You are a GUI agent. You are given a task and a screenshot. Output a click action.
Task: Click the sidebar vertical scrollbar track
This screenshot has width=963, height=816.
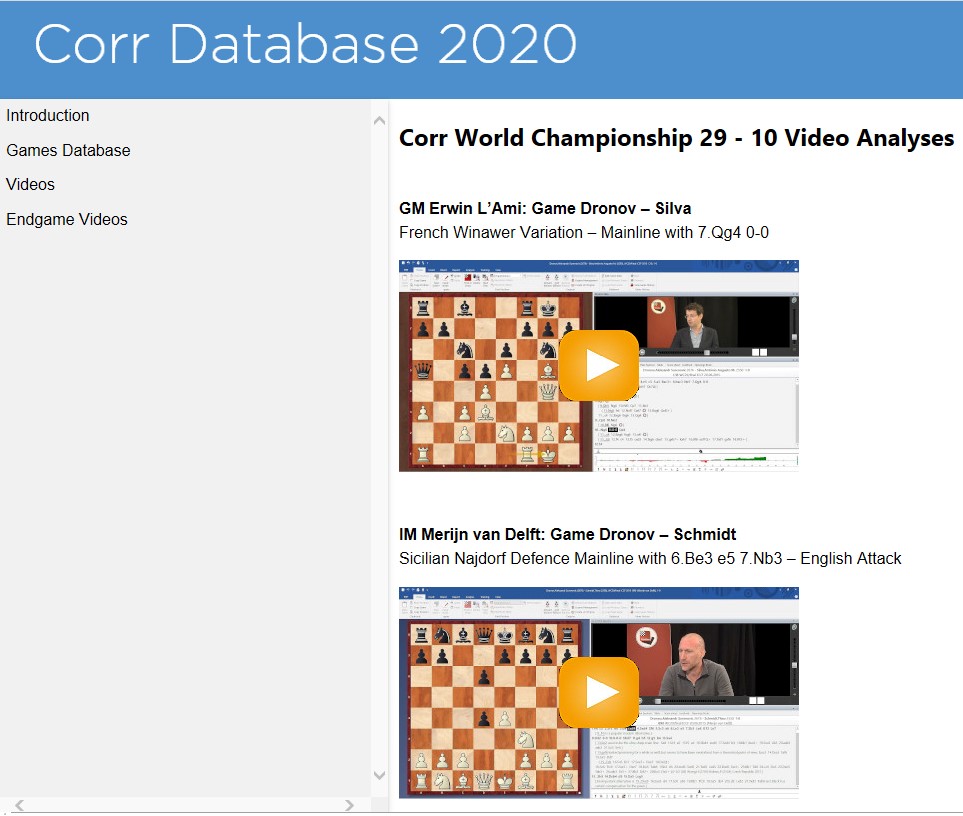coord(379,450)
